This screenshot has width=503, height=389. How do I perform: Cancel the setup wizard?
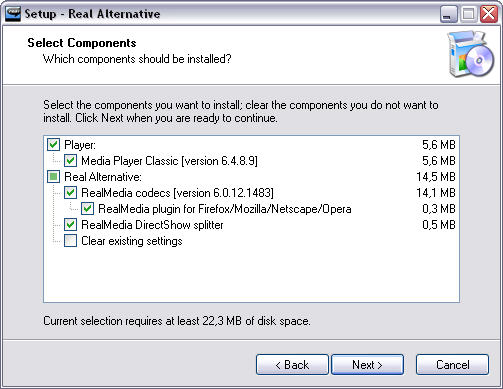point(452,365)
